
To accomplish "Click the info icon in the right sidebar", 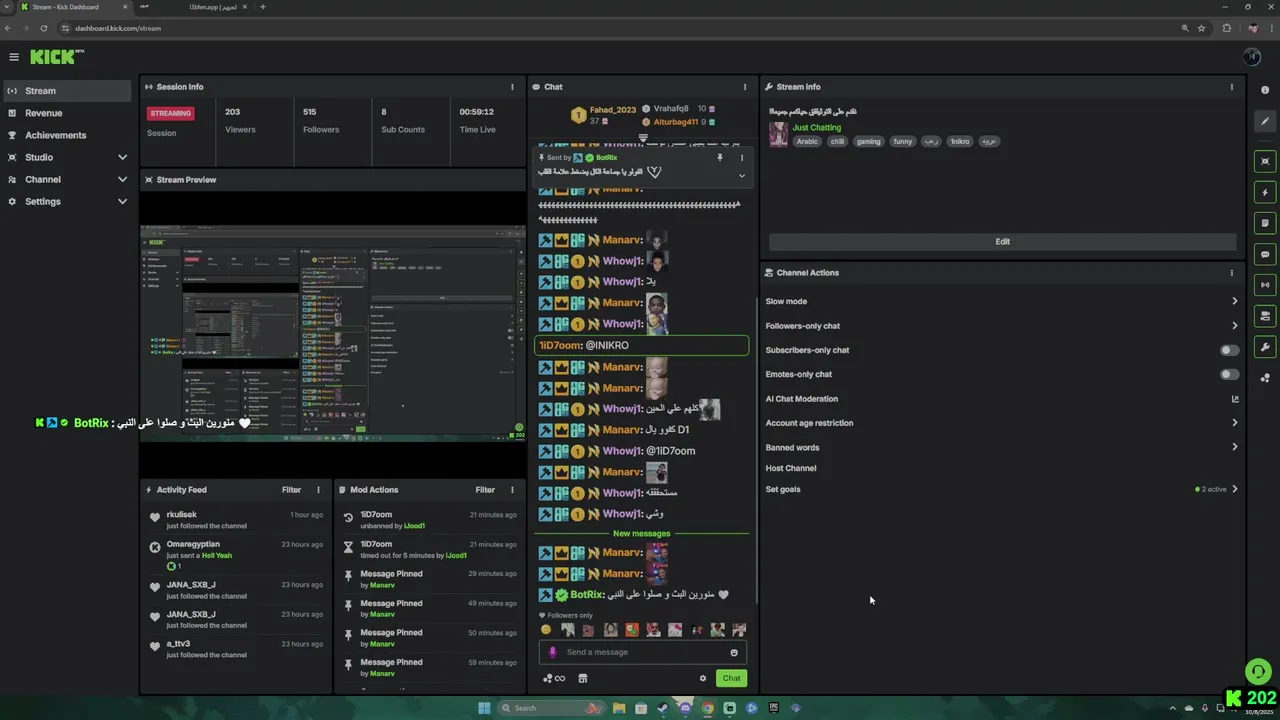I will click(1265, 90).
